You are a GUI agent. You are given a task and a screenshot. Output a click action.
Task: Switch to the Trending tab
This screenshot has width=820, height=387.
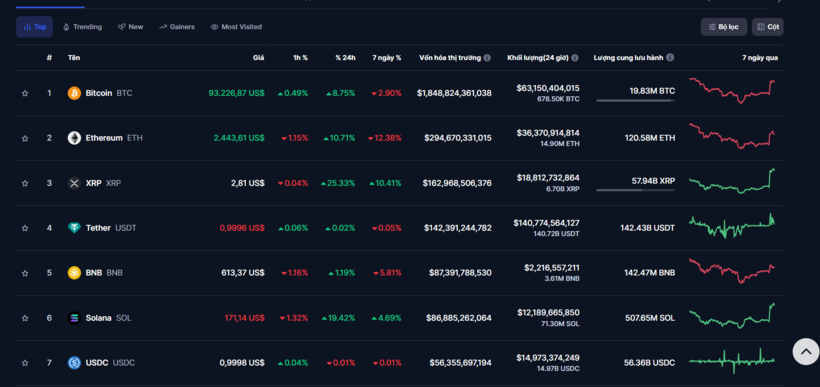pos(82,27)
